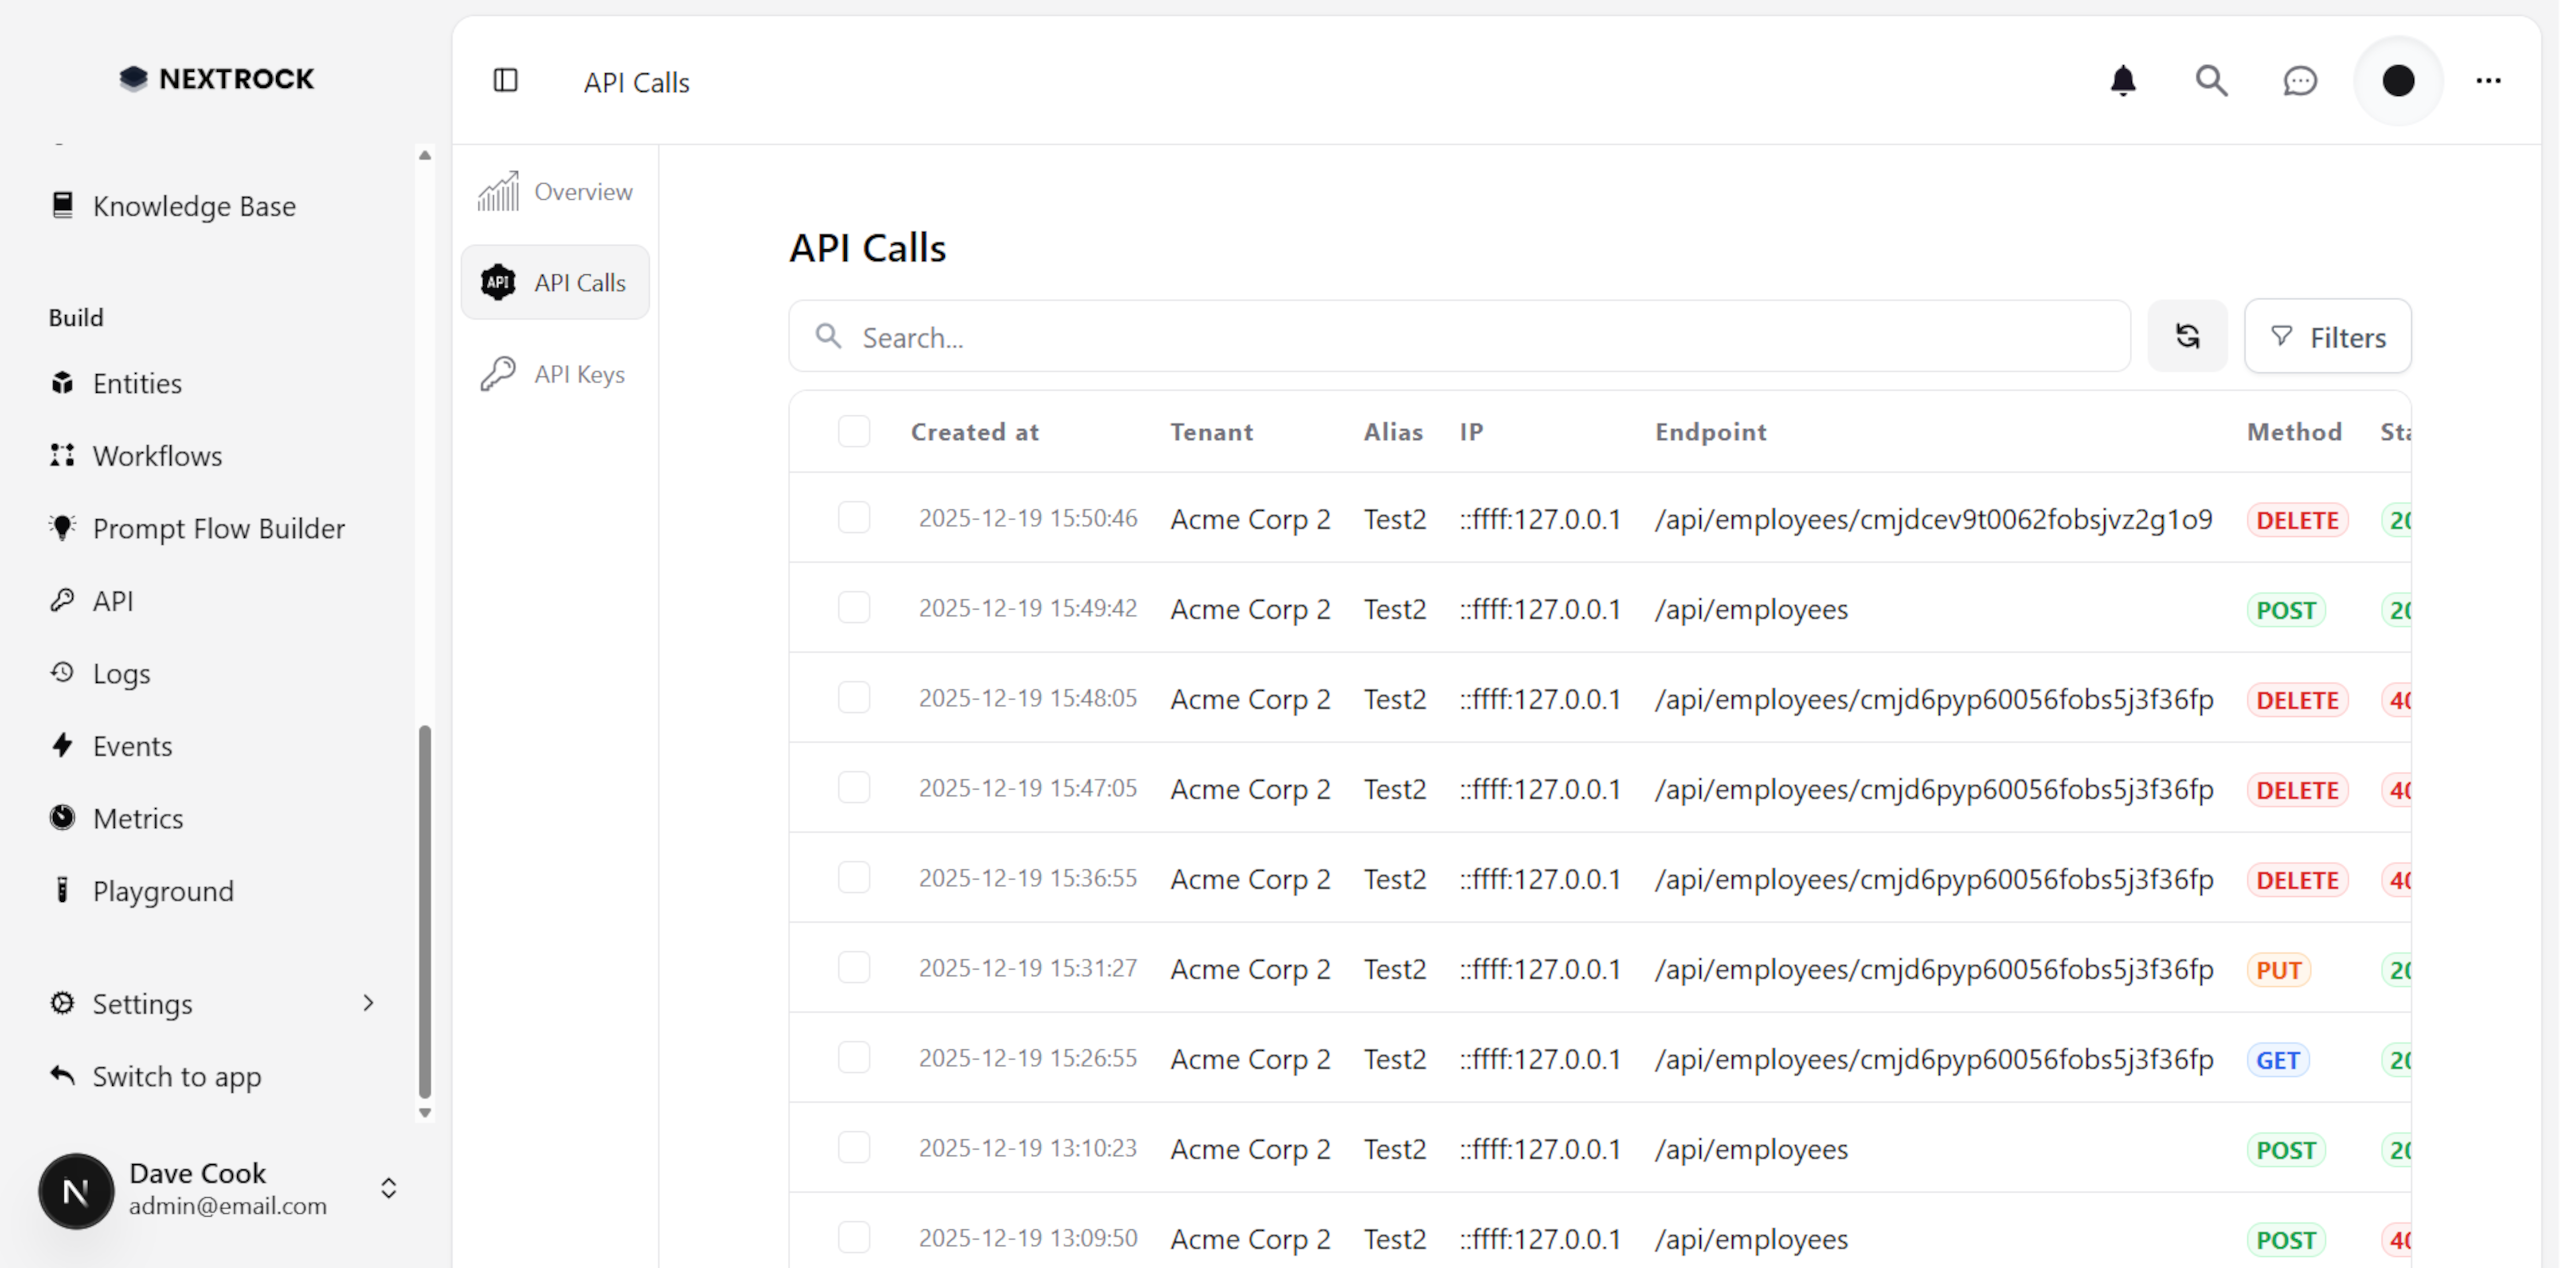This screenshot has width=2560, height=1268.
Task: Click the notifications bell icon
Action: click(x=2122, y=80)
